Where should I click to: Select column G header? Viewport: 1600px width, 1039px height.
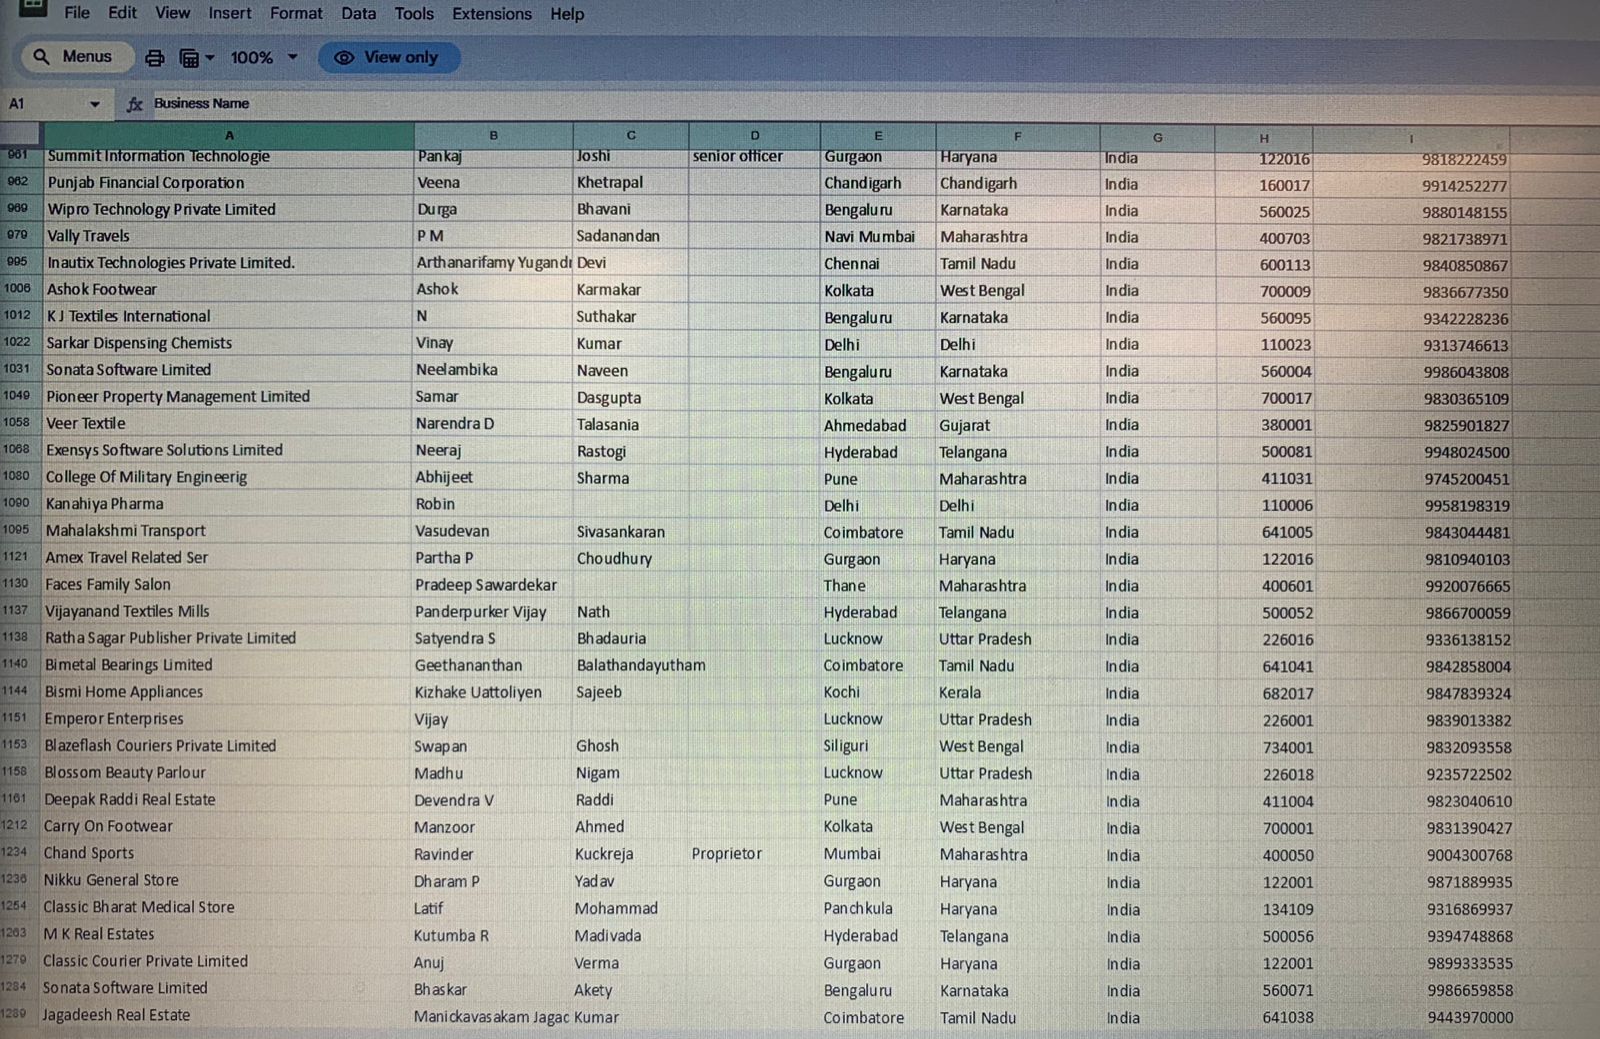click(1157, 137)
